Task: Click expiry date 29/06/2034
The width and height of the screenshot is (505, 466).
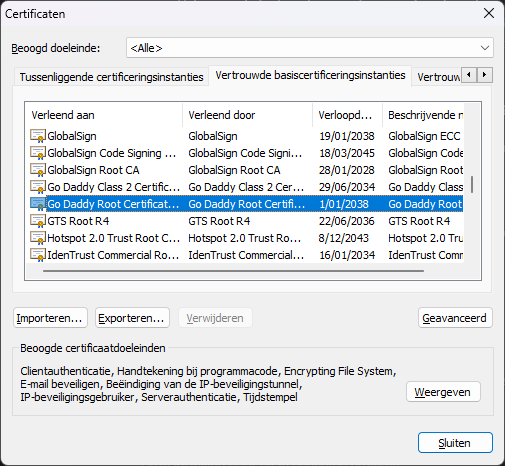Action: click(347, 187)
